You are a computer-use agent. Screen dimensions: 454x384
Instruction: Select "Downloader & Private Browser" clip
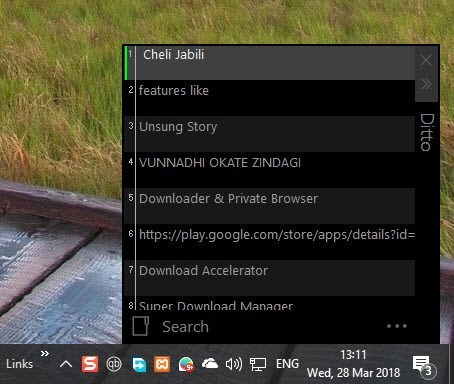269,206
